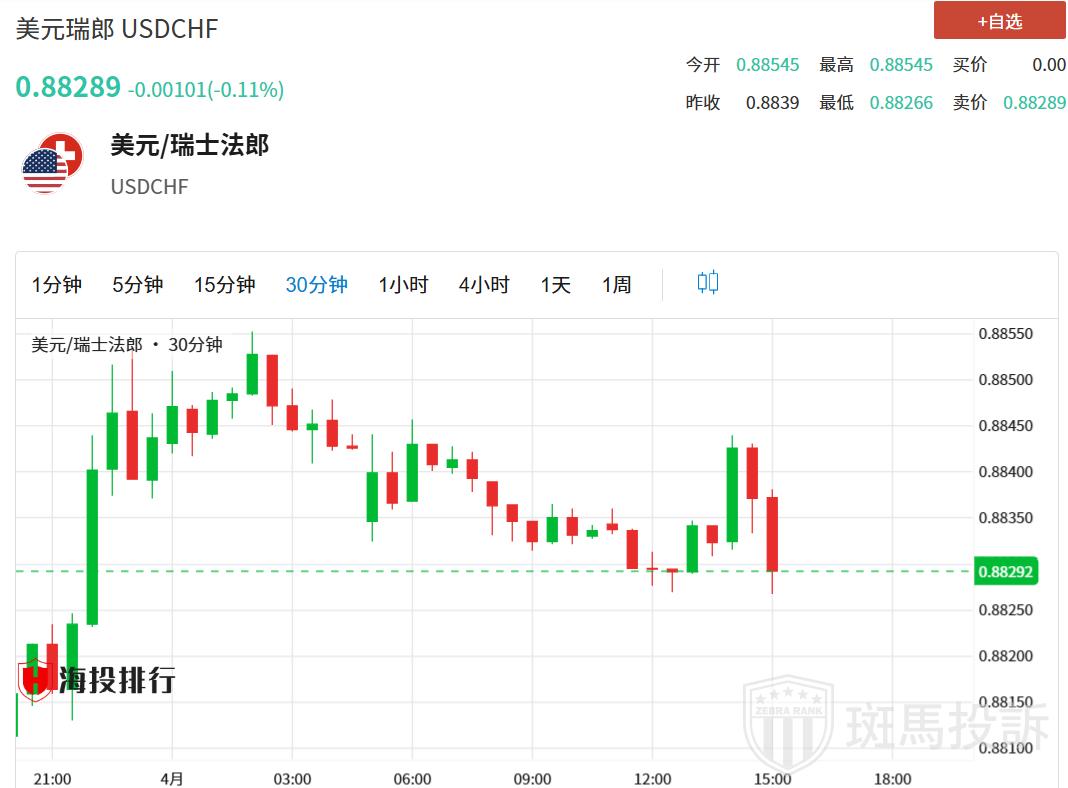Image resolution: width=1068 pixels, height=788 pixels.
Task: Click the 美元/瑞士法郎 · 30分钟 chart legend
Action: pos(127,345)
